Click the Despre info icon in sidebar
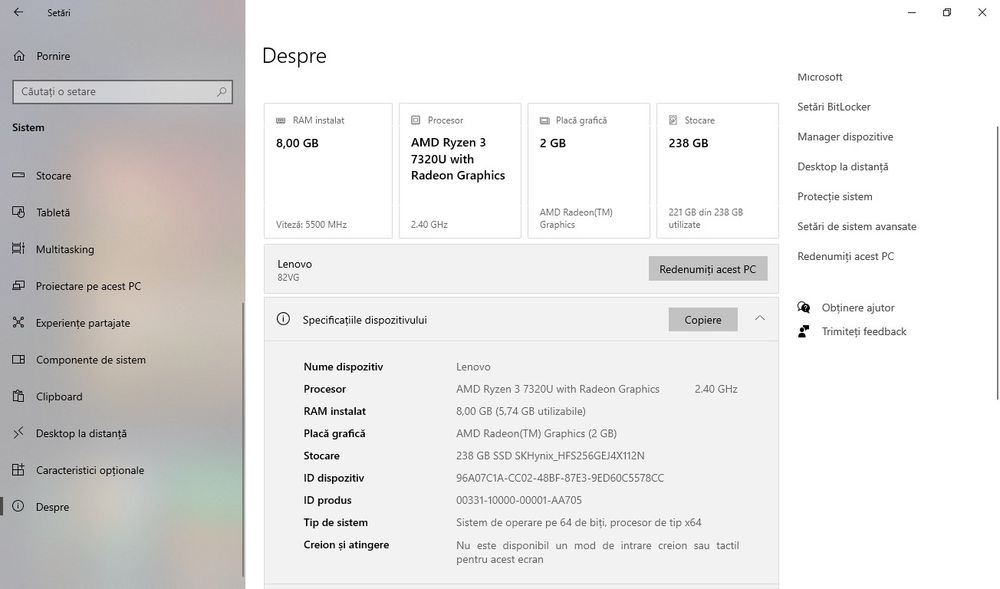 (18, 506)
